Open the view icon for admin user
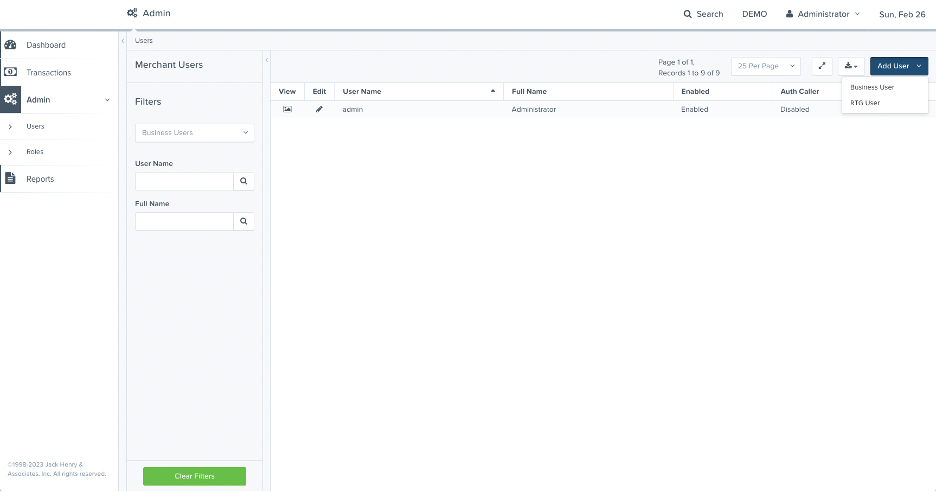The image size is (936, 492). click(287, 109)
